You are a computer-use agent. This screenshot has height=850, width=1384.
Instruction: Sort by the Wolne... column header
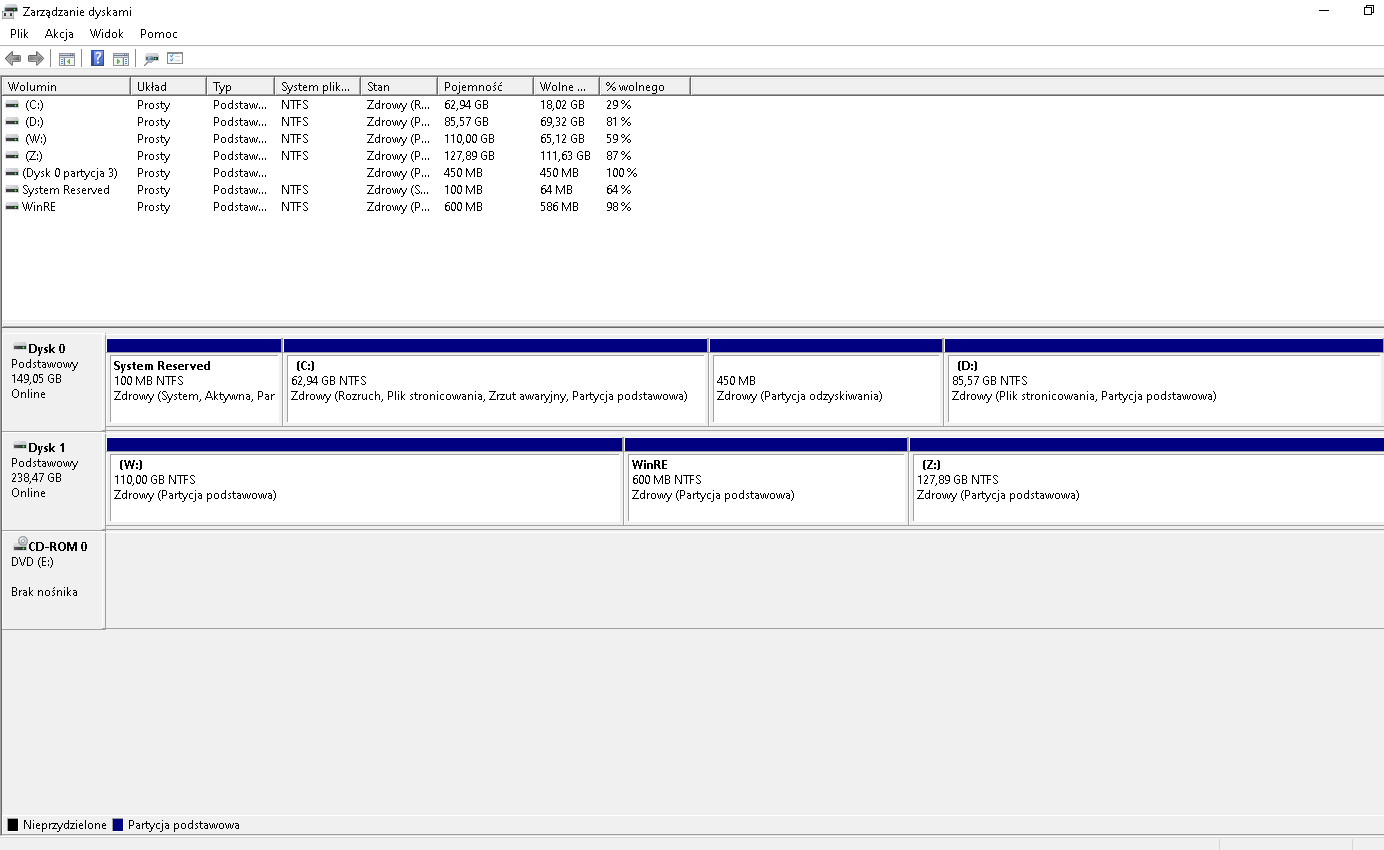[x=566, y=87]
